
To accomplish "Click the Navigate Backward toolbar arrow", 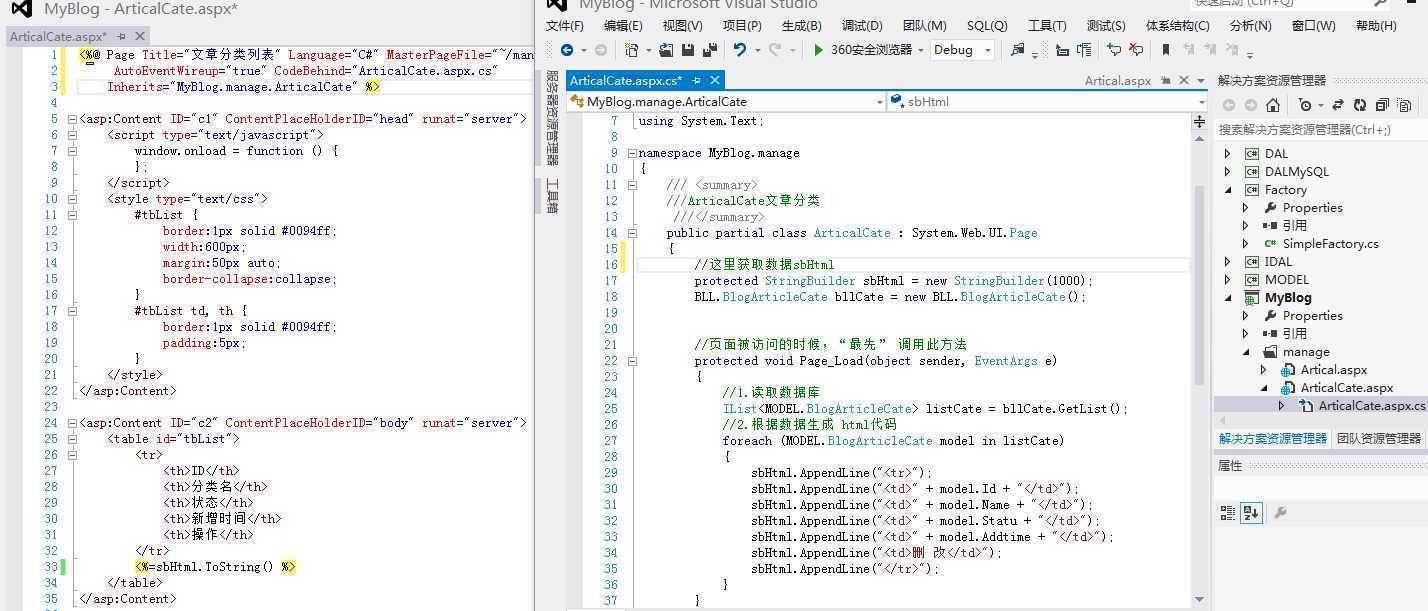I will 567,50.
